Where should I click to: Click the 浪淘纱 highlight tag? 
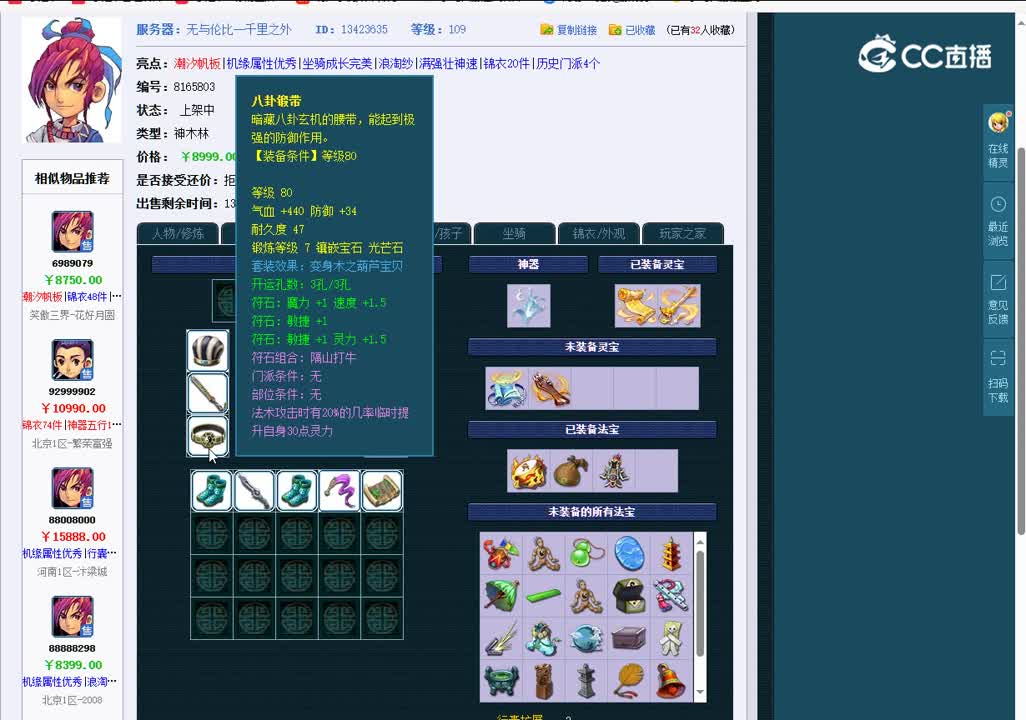[x=396, y=63]
